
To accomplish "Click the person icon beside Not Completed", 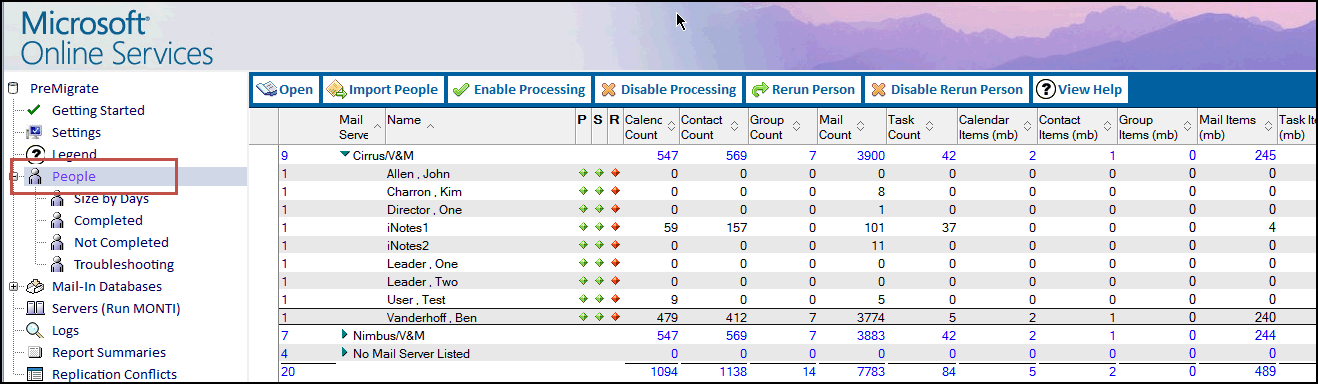I will tap(57, 242).
